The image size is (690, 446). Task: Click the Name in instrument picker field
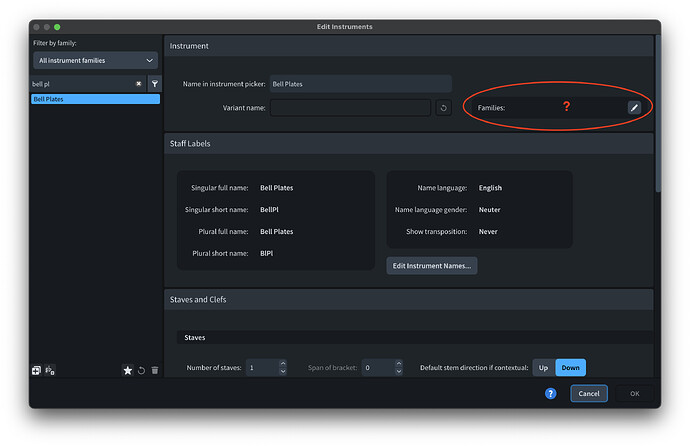click(x=361, y=84)
